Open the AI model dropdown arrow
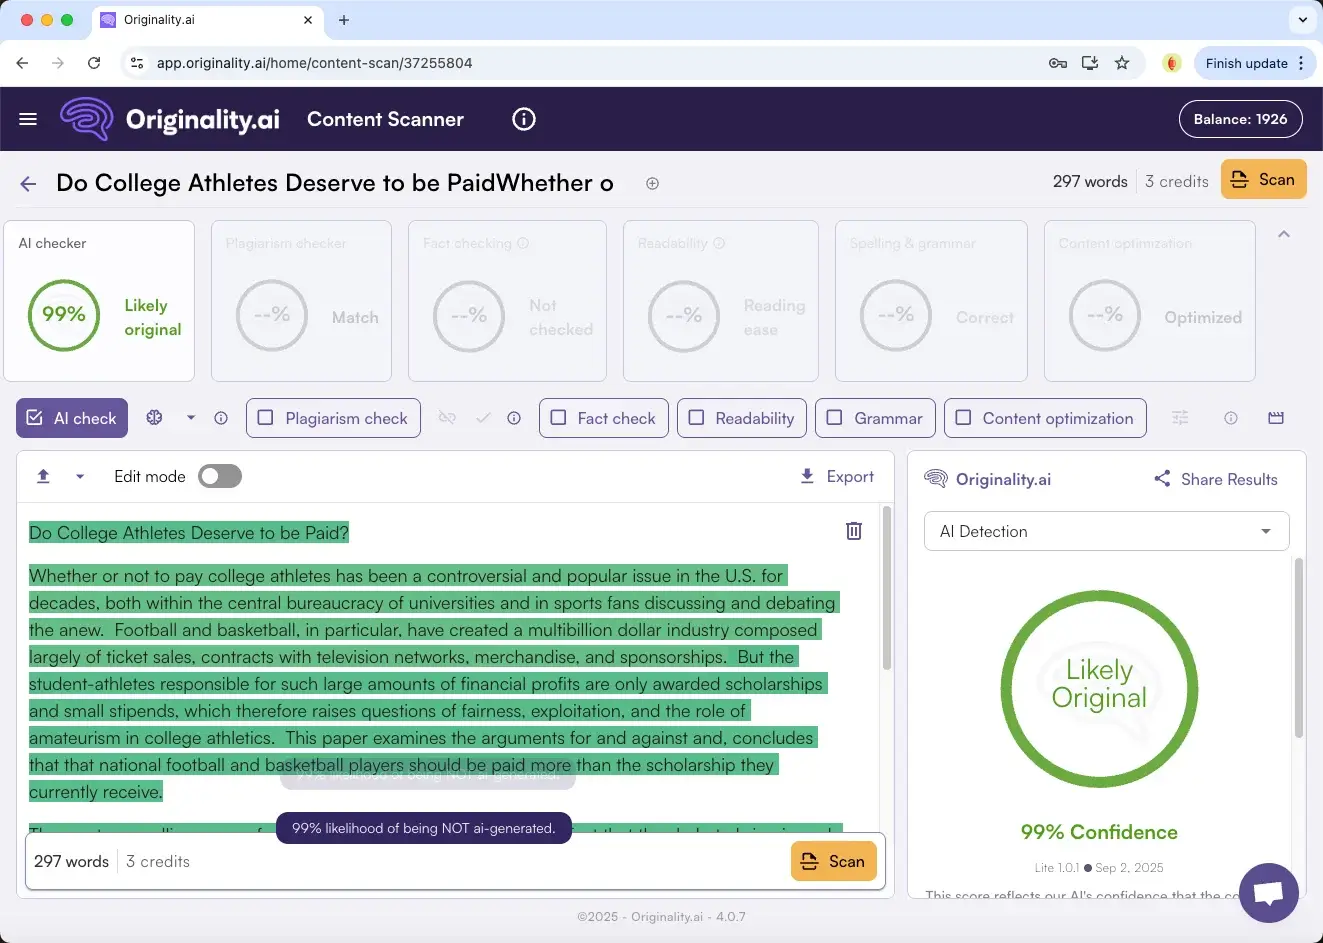 pos(191,418)
